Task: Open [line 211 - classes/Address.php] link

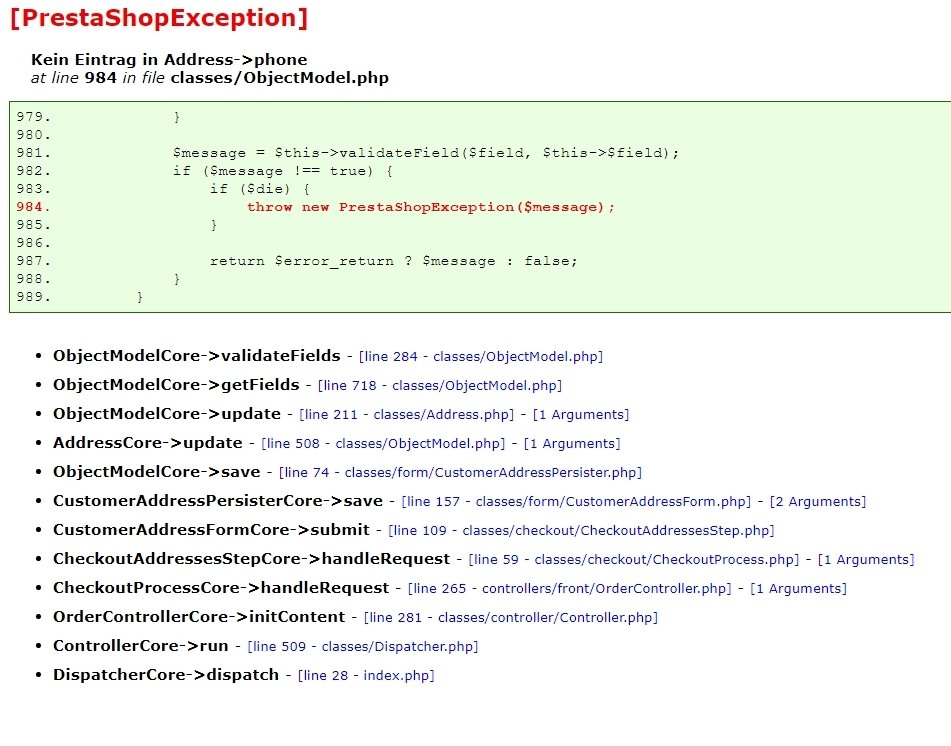Action: click(406, 415)
